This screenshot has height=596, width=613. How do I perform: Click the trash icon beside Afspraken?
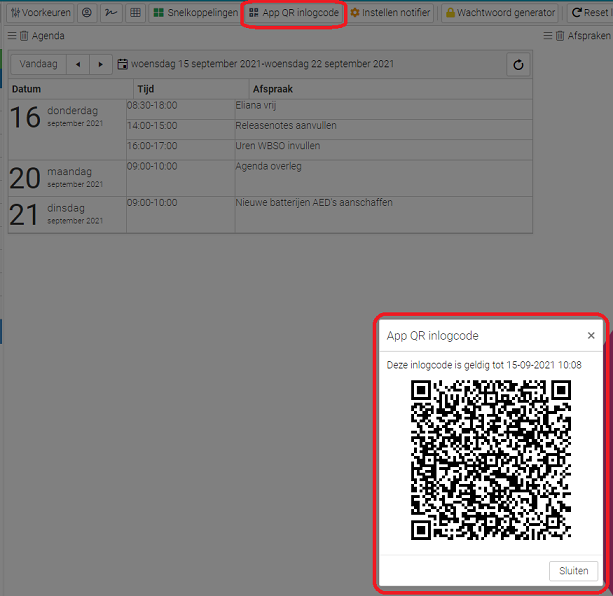[x=560, y=36]
